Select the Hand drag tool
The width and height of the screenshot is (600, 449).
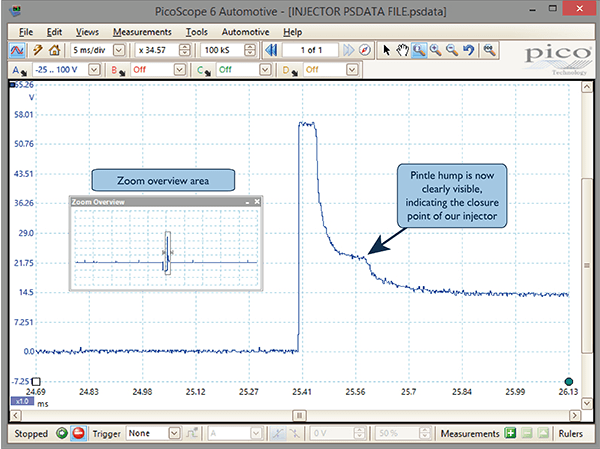coord(402,50)
